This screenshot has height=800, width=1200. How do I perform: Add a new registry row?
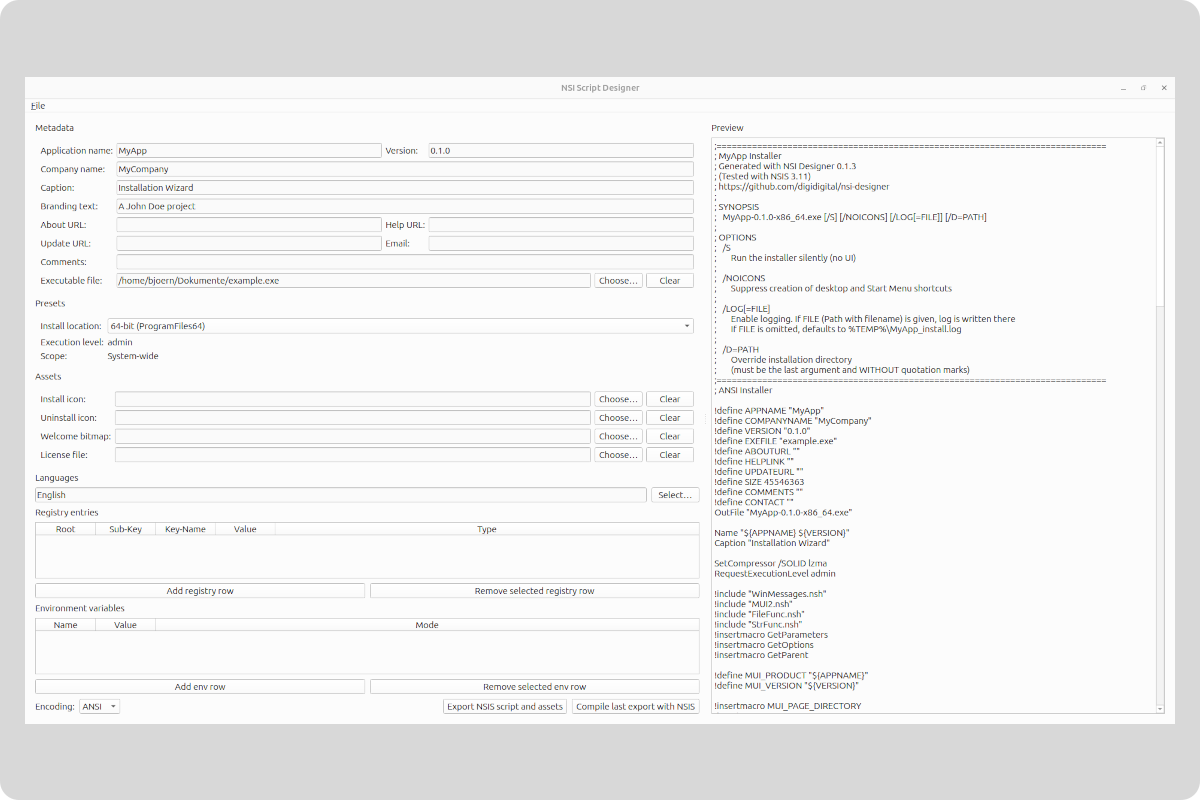(x=200, y=590)
